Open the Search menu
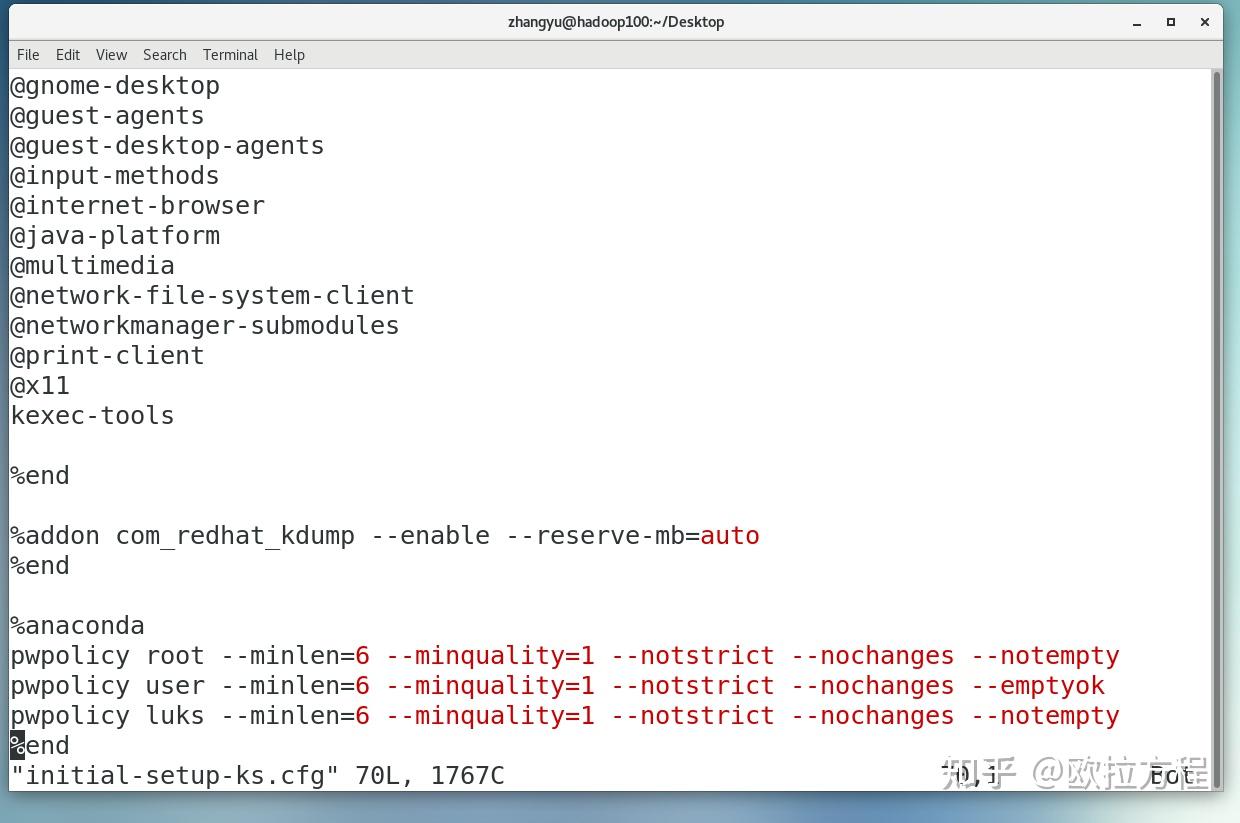Image resolution: width=1240 pixels, height=823 pixels. tap(165, 55)
